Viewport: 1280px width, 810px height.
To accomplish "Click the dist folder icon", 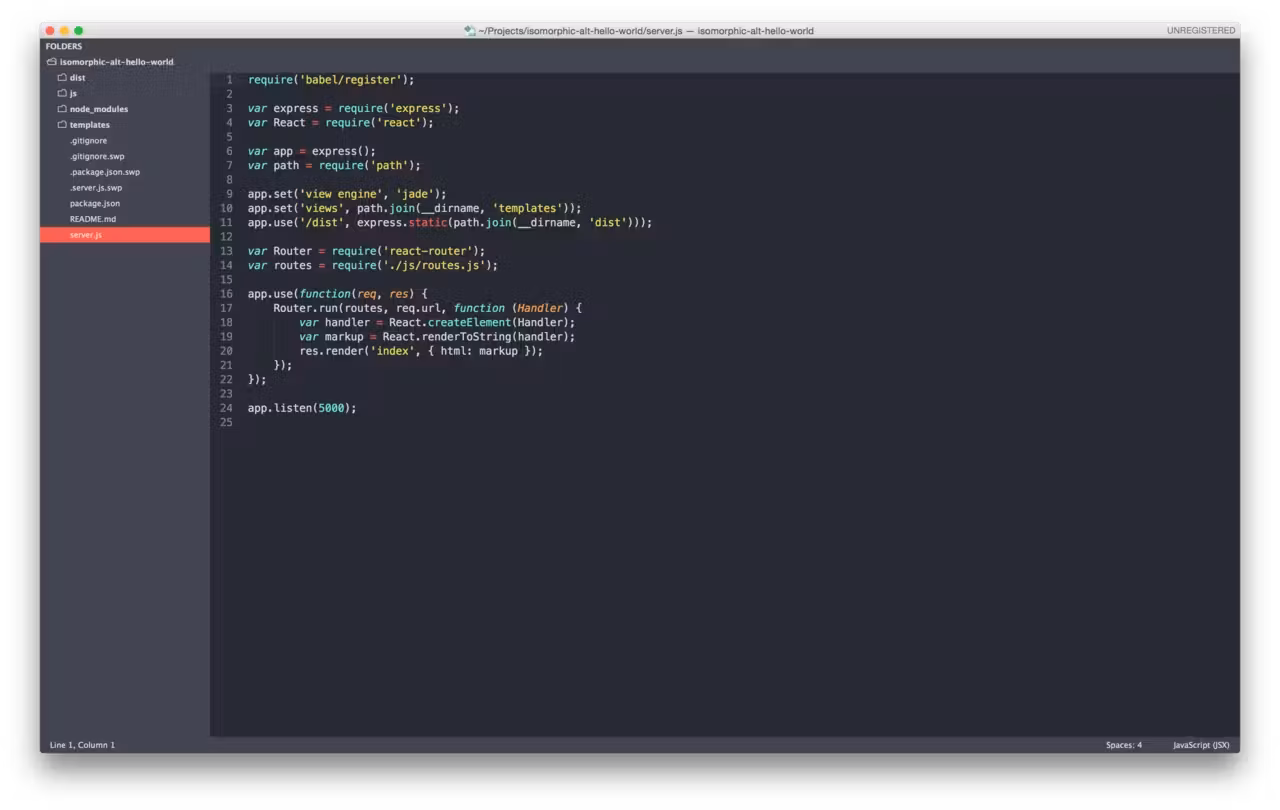I will (x=62, y=77).
